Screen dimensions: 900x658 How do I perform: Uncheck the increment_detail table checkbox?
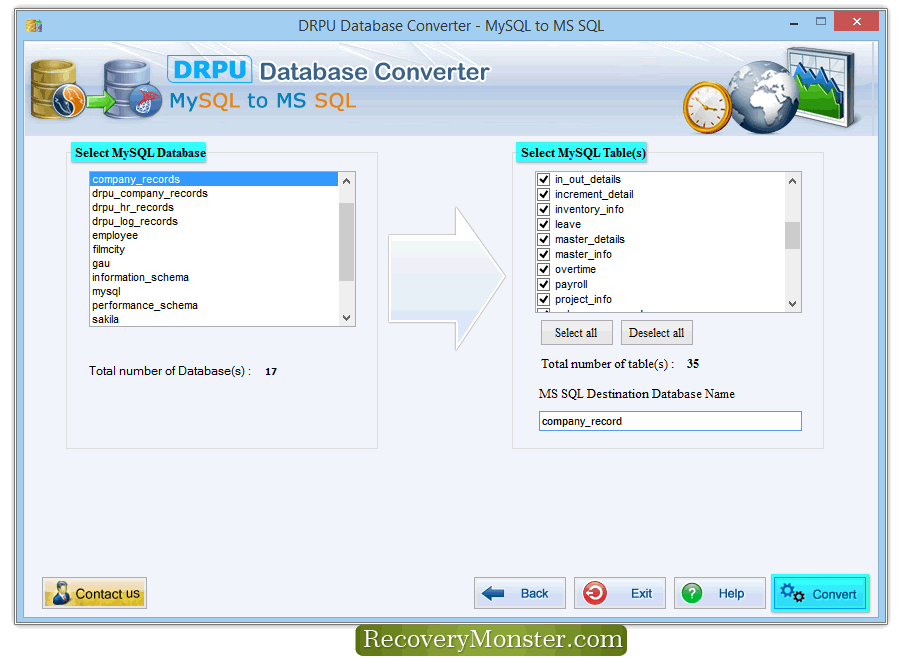[x=544, y=194]
